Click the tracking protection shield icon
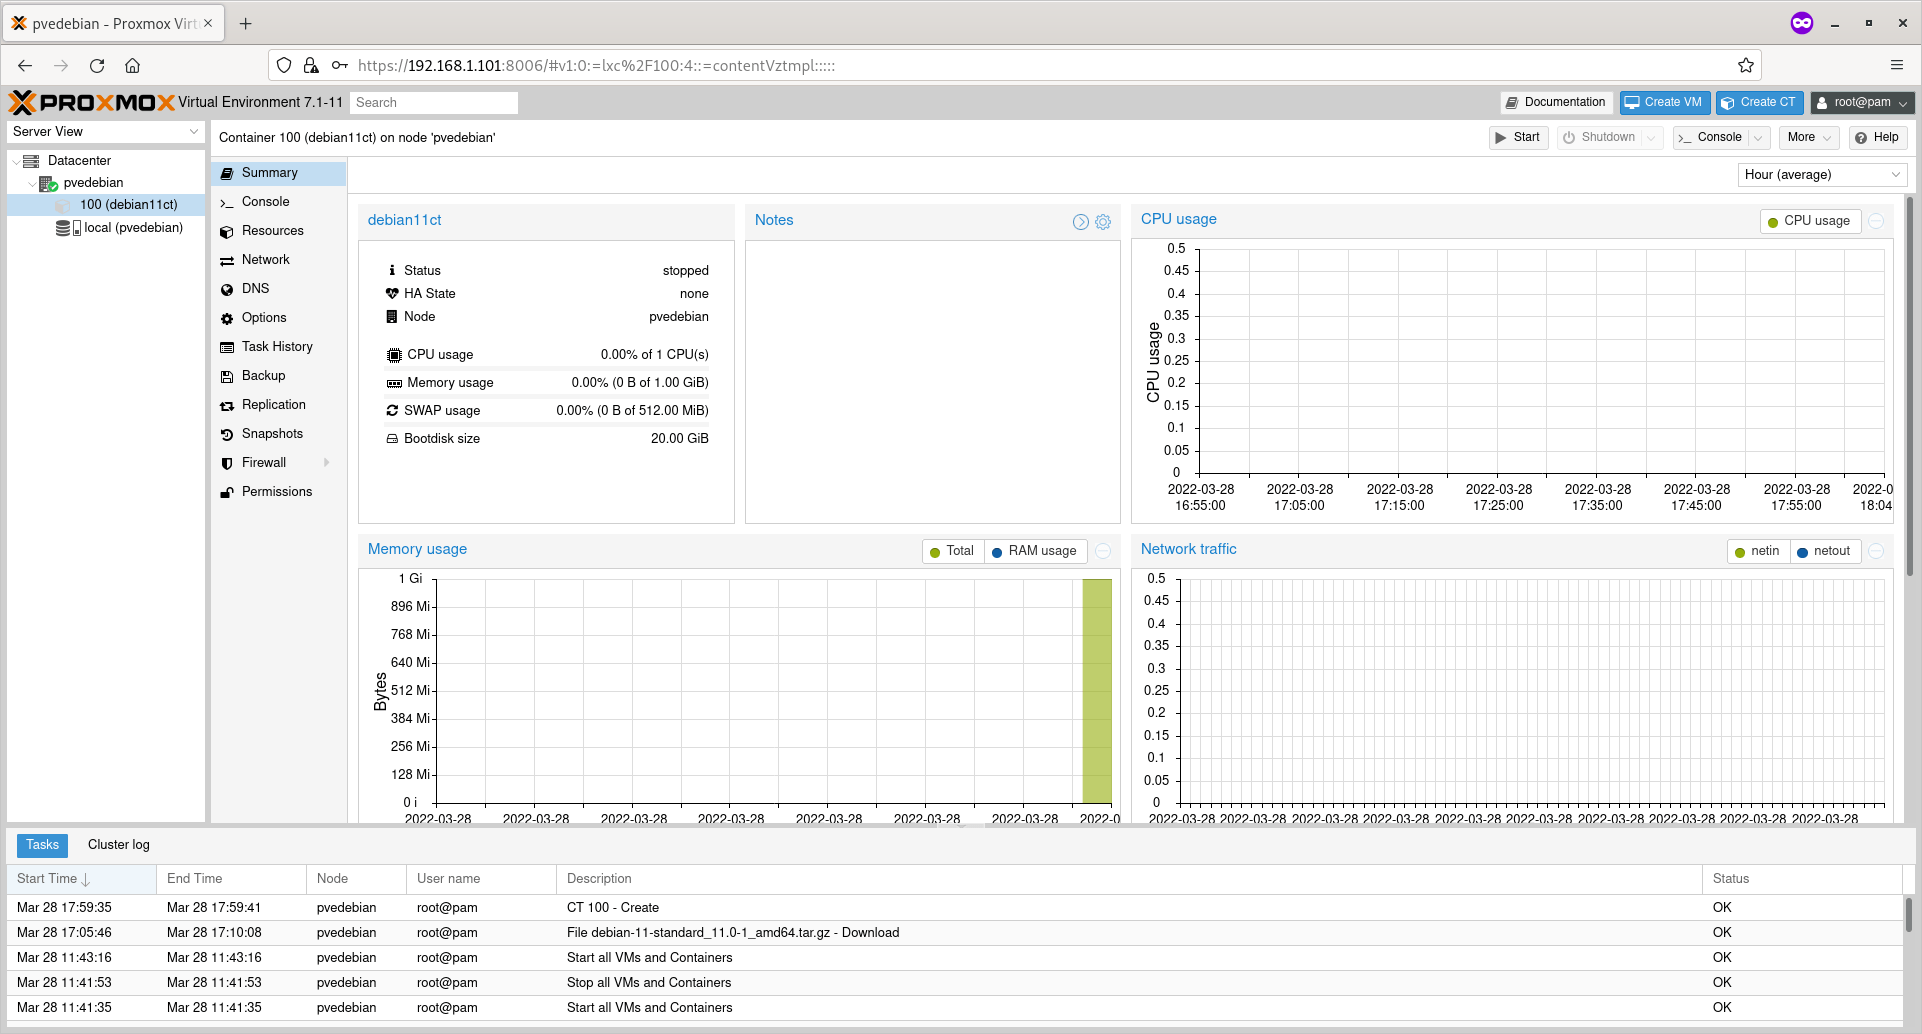This screenshot has width=1922, height=1034. click(284, 65)
